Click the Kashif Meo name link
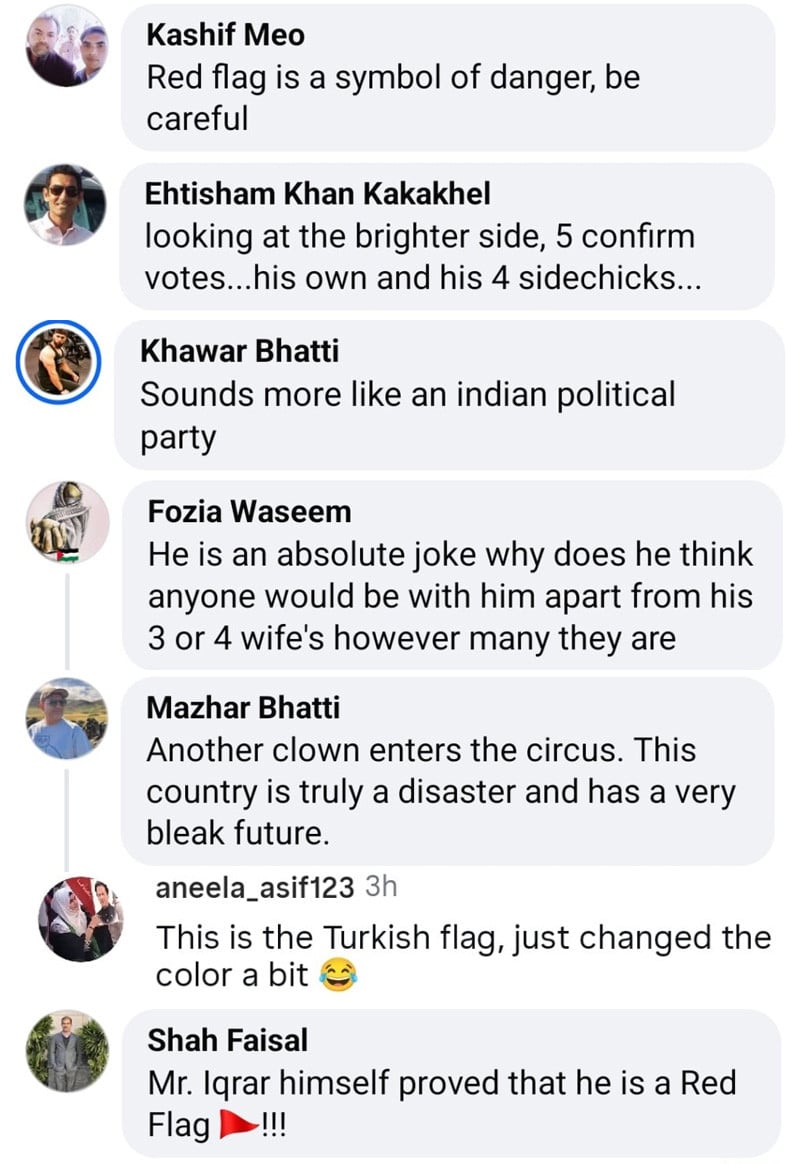Viewport: 800px width, 1164px height. (x=225, y=34)
